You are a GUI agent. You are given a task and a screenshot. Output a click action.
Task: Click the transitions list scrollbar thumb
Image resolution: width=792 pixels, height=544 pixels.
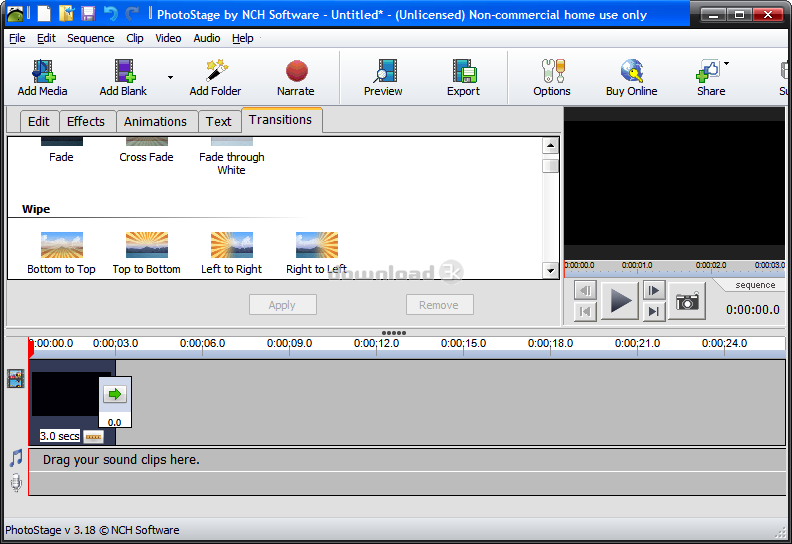[x=550, y=166]
